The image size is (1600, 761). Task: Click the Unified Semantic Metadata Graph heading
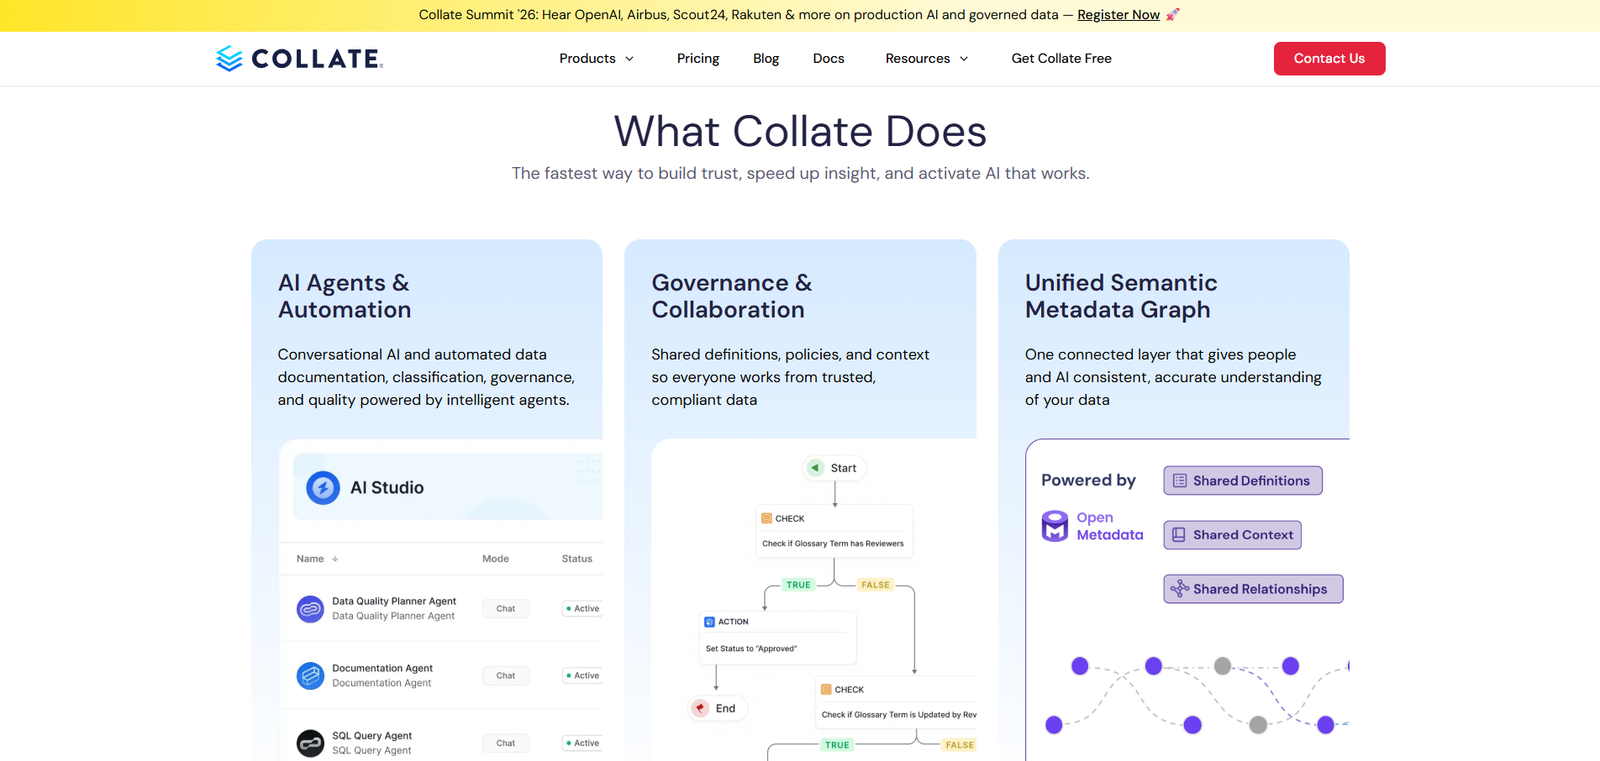click(x=1121, y=296)
